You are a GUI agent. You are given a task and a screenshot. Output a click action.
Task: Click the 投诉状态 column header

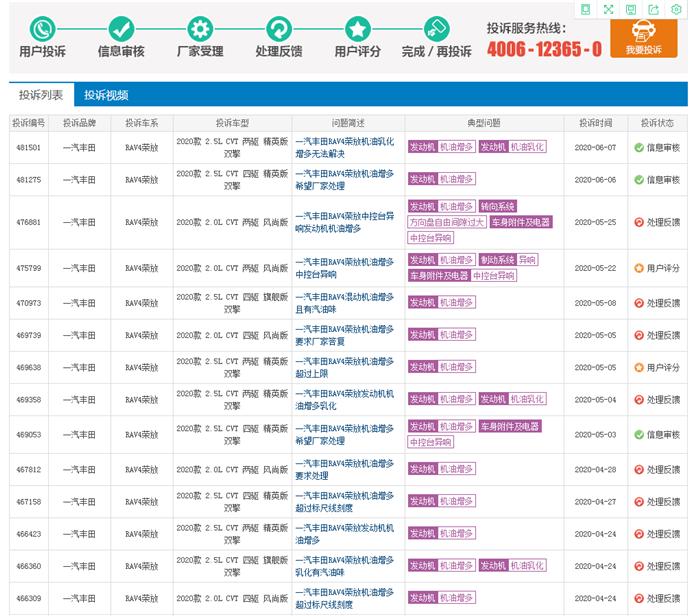657,123
